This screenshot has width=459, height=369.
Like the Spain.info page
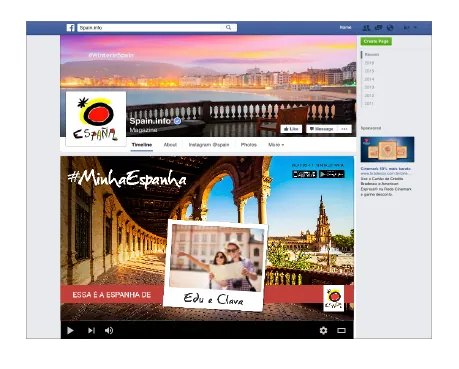click(x=291, y=129)
